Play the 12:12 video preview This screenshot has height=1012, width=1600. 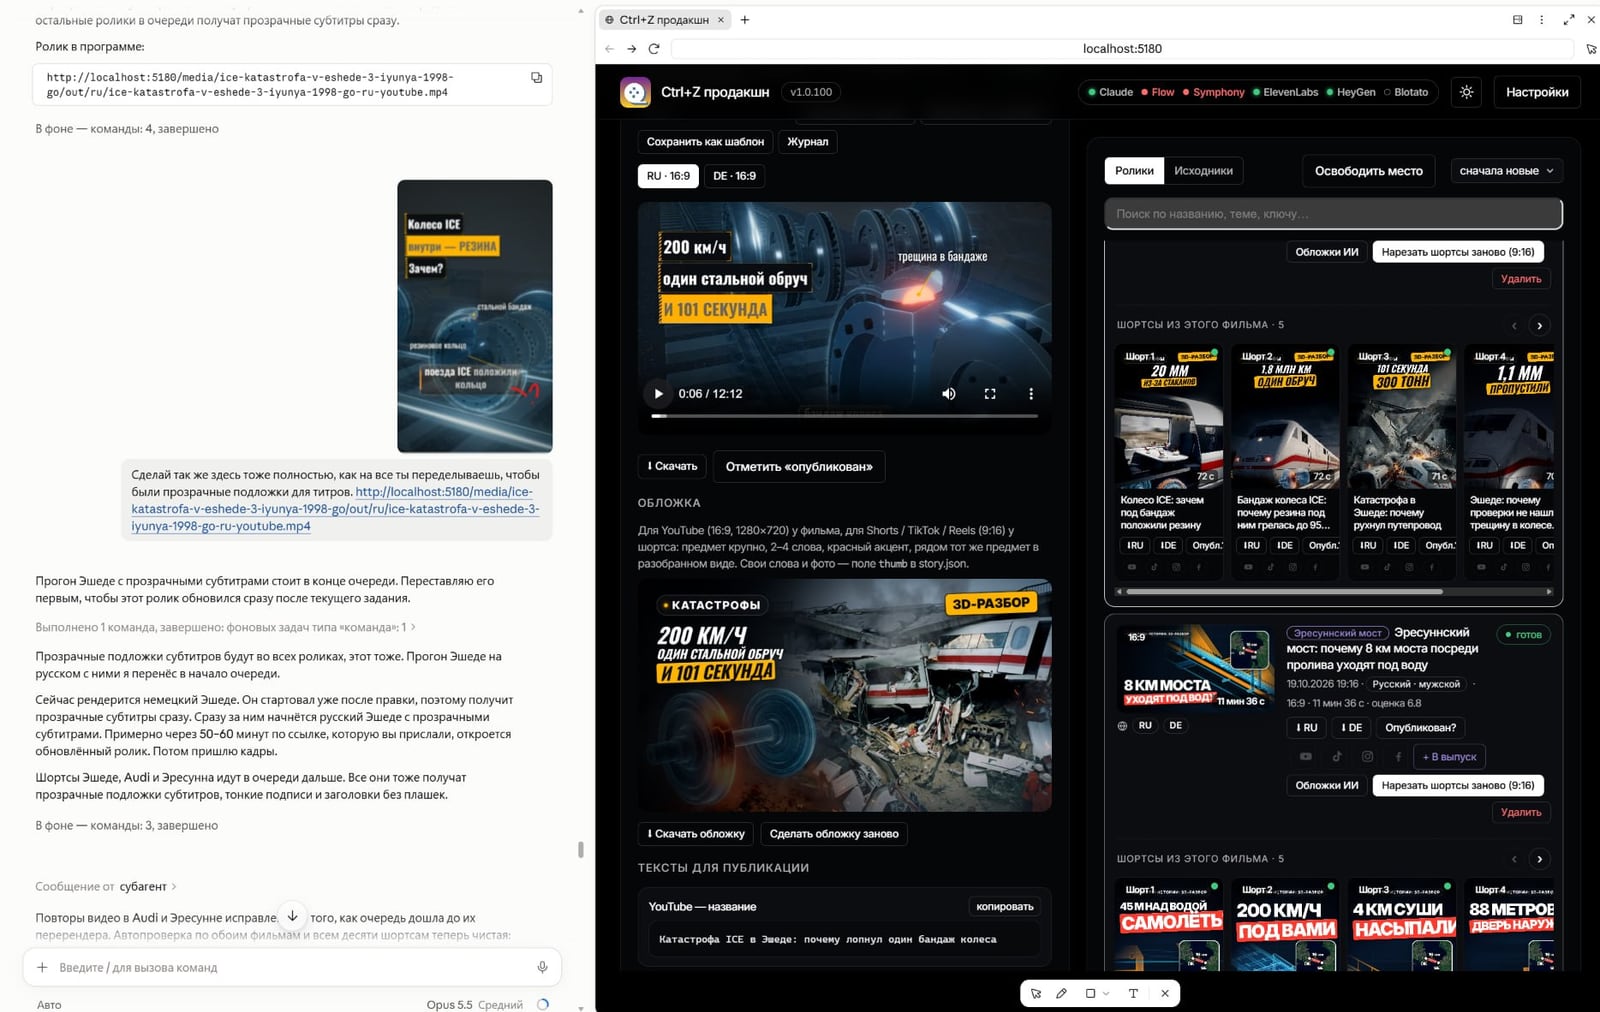point(658,394)
